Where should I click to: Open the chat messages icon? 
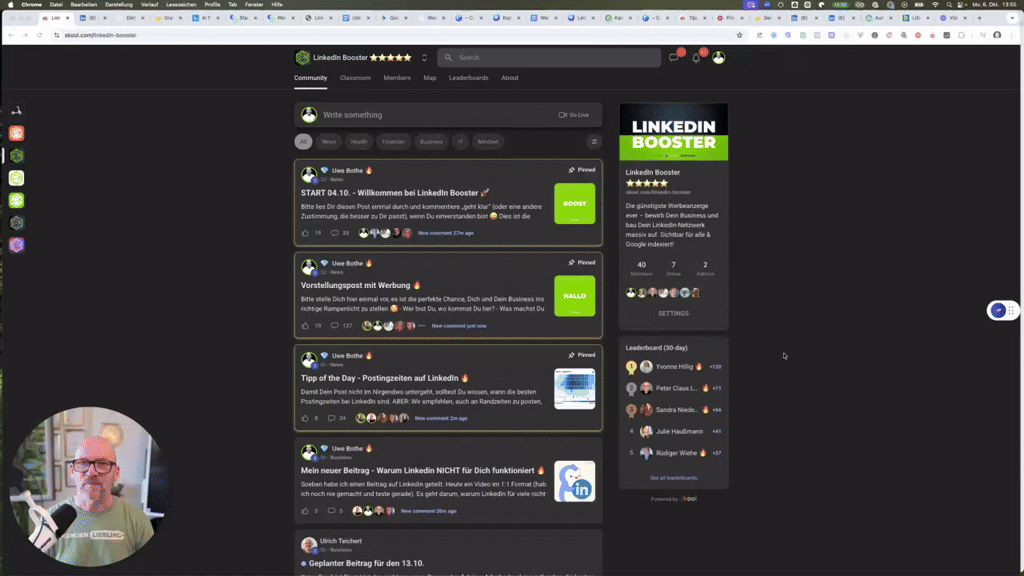point(673,57)
